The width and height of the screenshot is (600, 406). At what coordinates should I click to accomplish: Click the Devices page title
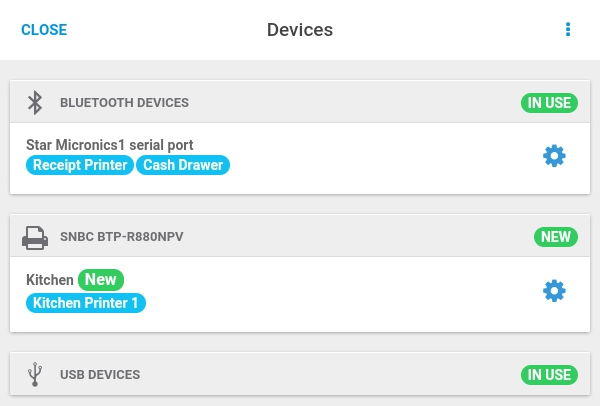pyautogui.click(x=300, y=30)
